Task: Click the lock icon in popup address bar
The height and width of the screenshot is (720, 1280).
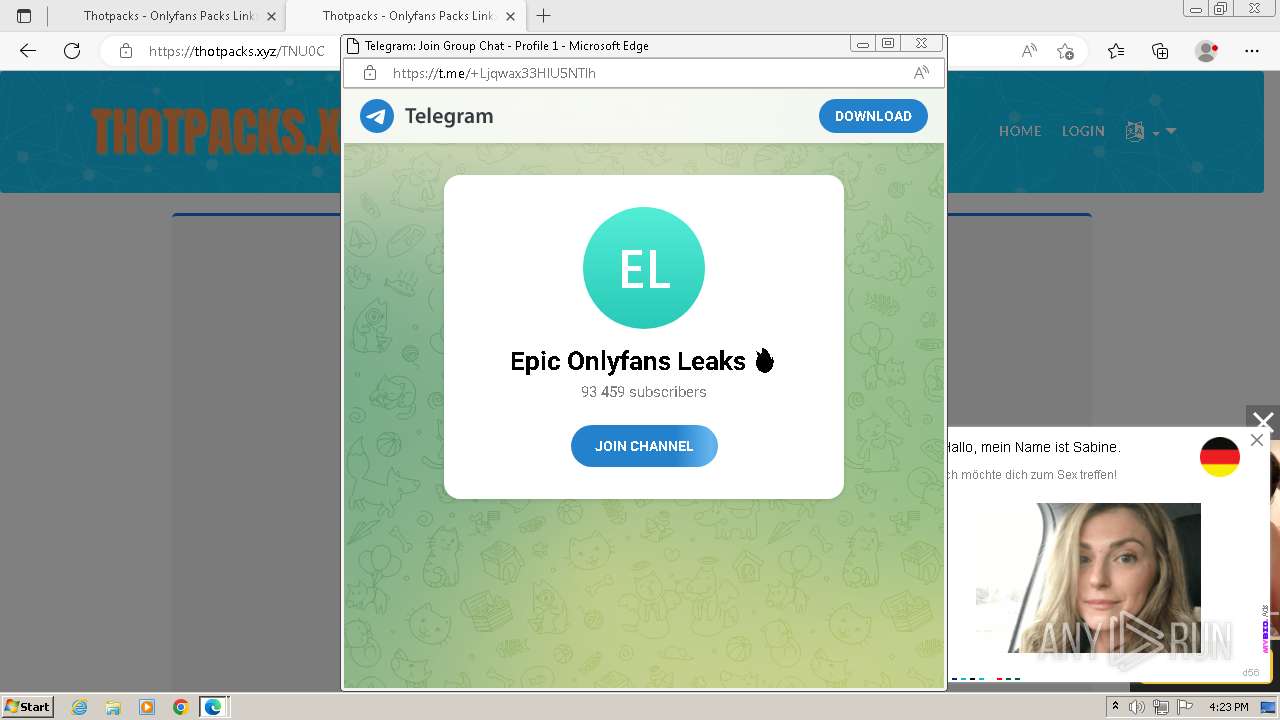Action: (x=370, y=73)
